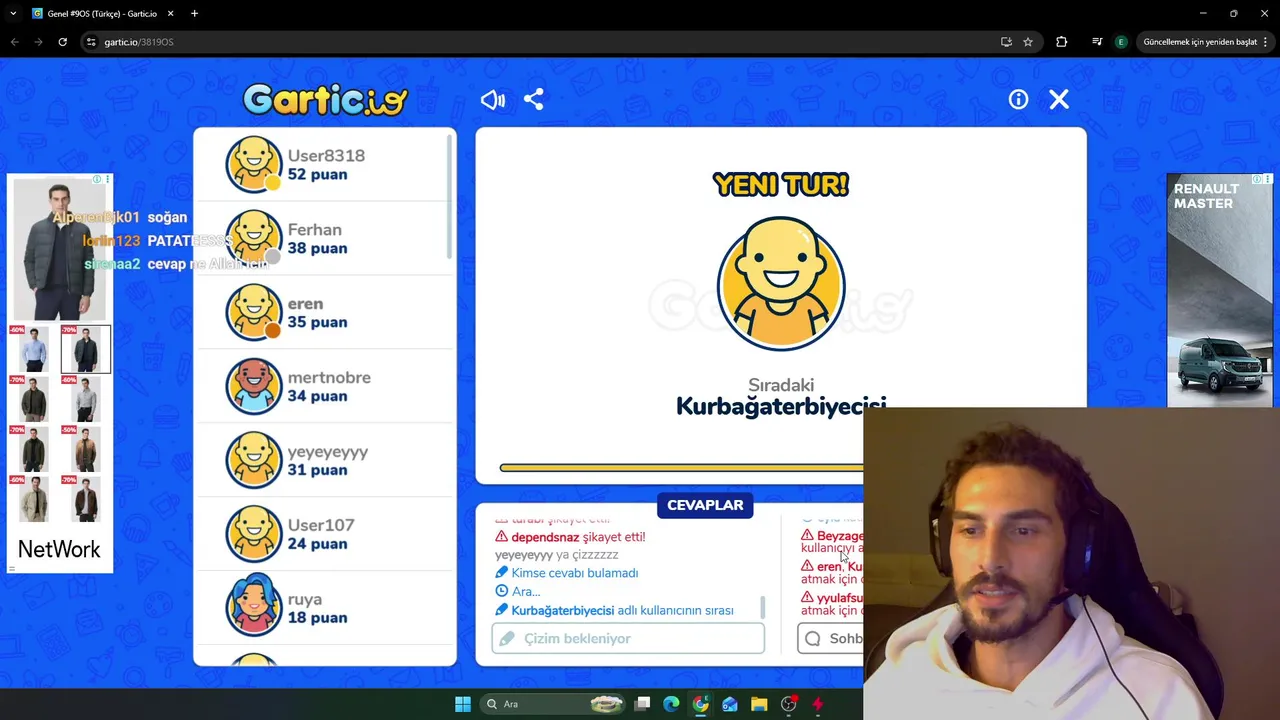Open Chrome three-dot menu

click(x=1266, y=42)
